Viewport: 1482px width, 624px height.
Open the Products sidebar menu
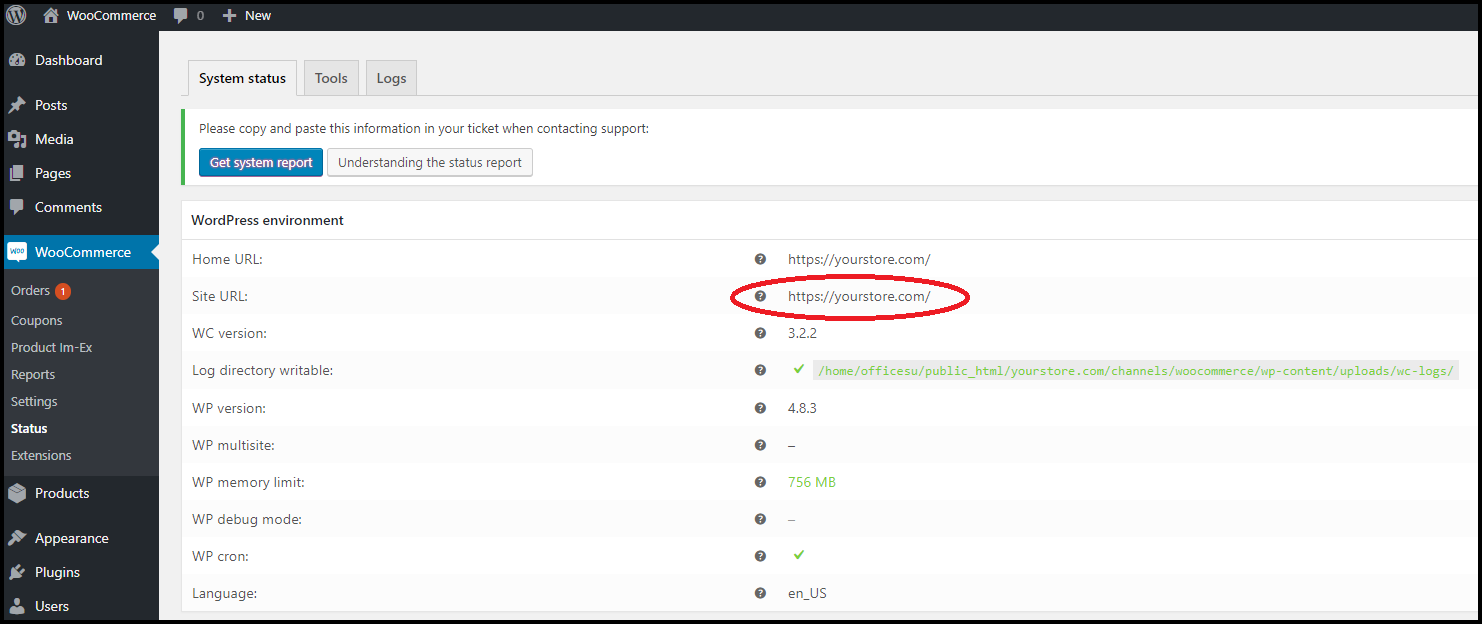(62, 493)
